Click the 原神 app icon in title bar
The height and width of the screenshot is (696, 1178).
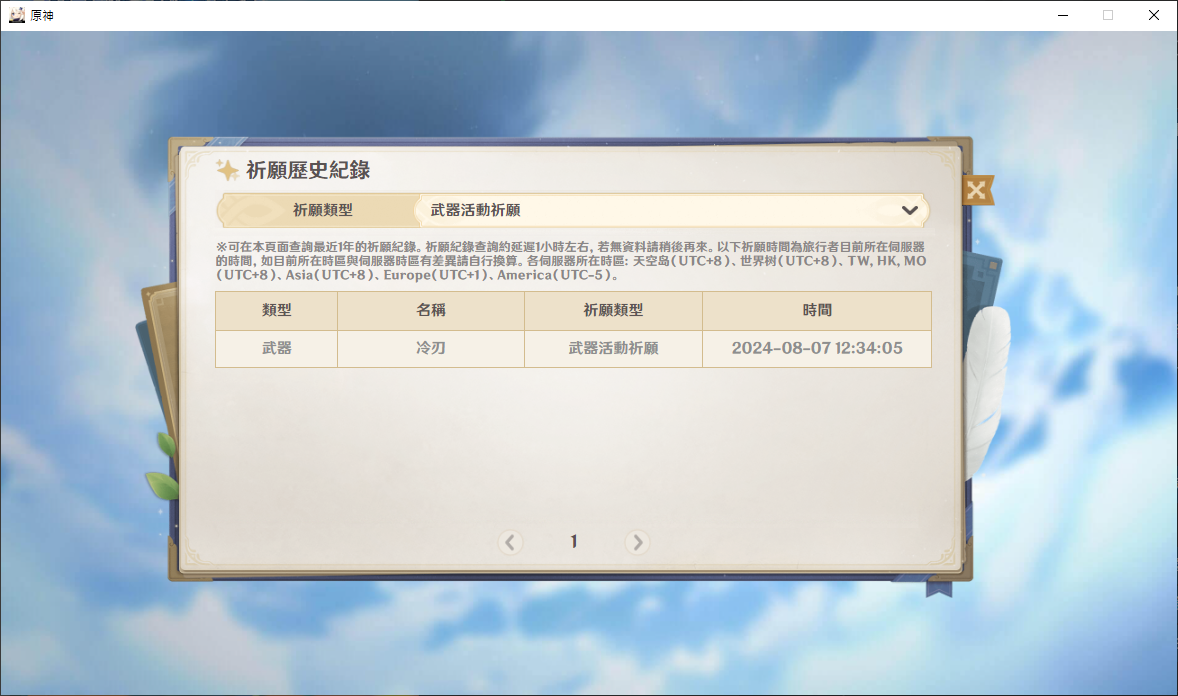[x=17, y=15]
